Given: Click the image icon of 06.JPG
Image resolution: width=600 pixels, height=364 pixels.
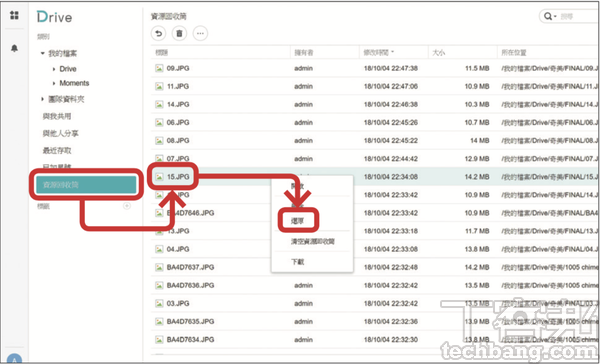Looking at the screenshot, I should pos(159,122).
